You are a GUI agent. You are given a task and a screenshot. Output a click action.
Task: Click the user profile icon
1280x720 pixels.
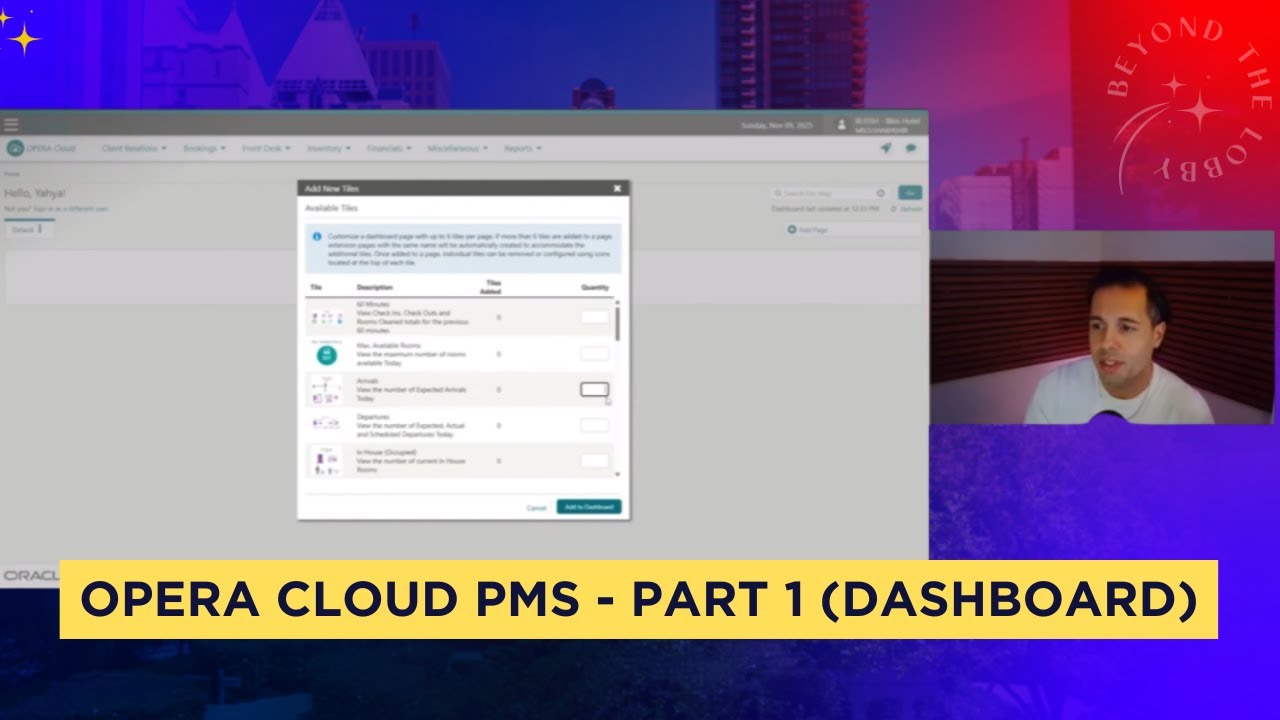tap(841, 125)
